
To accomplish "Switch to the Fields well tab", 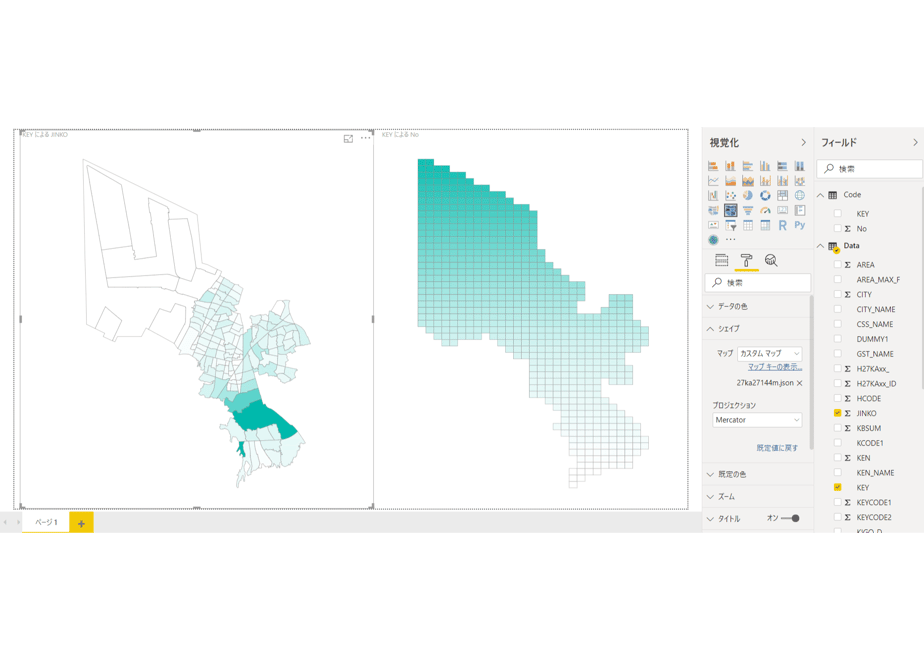I will pos(721,260).
